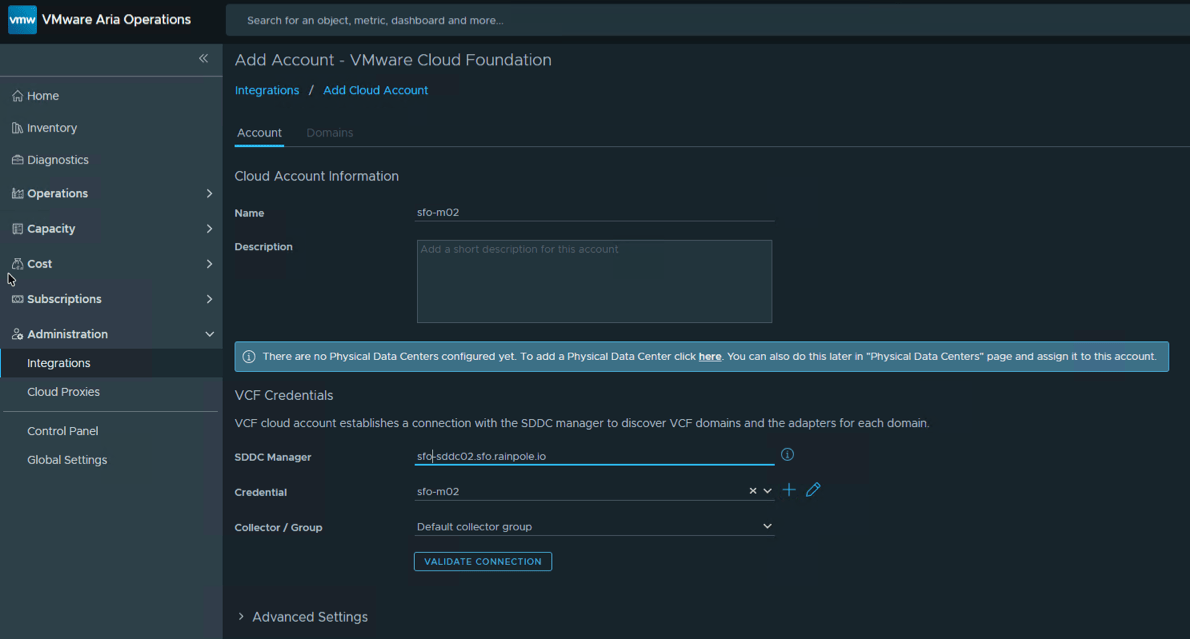Click the info icon in the blue banner
The width and height of the screenshot is (1190, 639).
point(249,357)
